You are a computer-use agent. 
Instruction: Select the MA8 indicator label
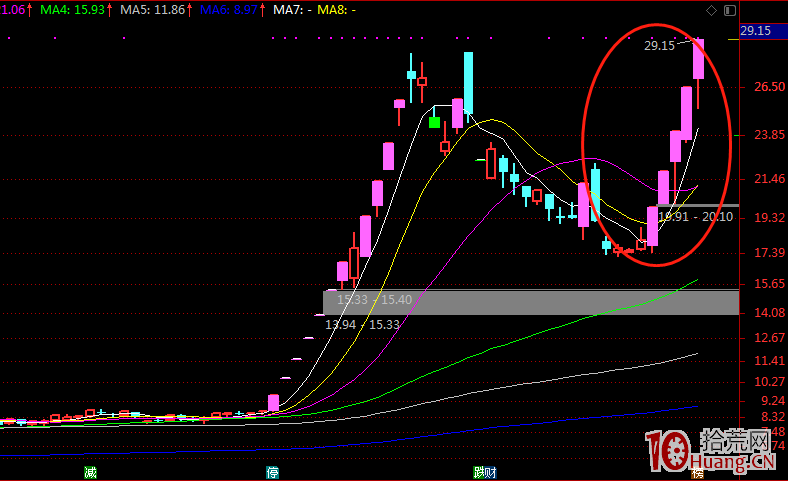point(336,10)
